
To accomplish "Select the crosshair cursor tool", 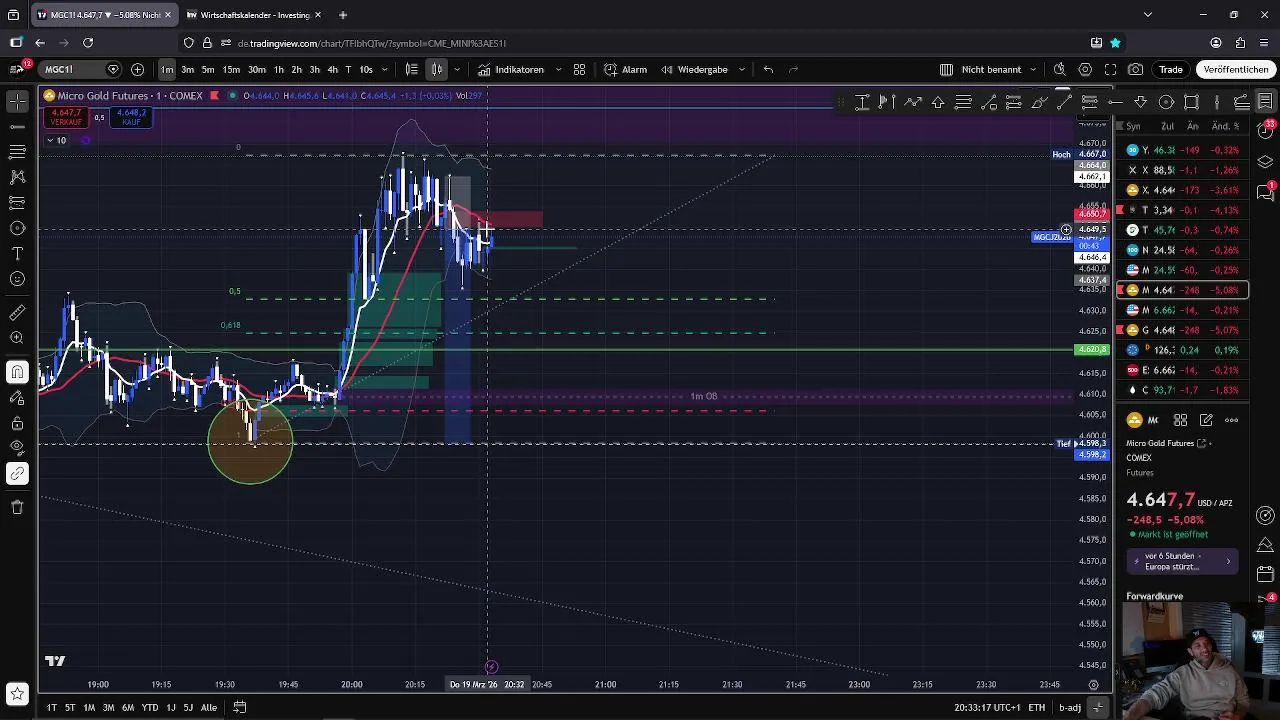I will pyautogui.click(x=17, y=102).
